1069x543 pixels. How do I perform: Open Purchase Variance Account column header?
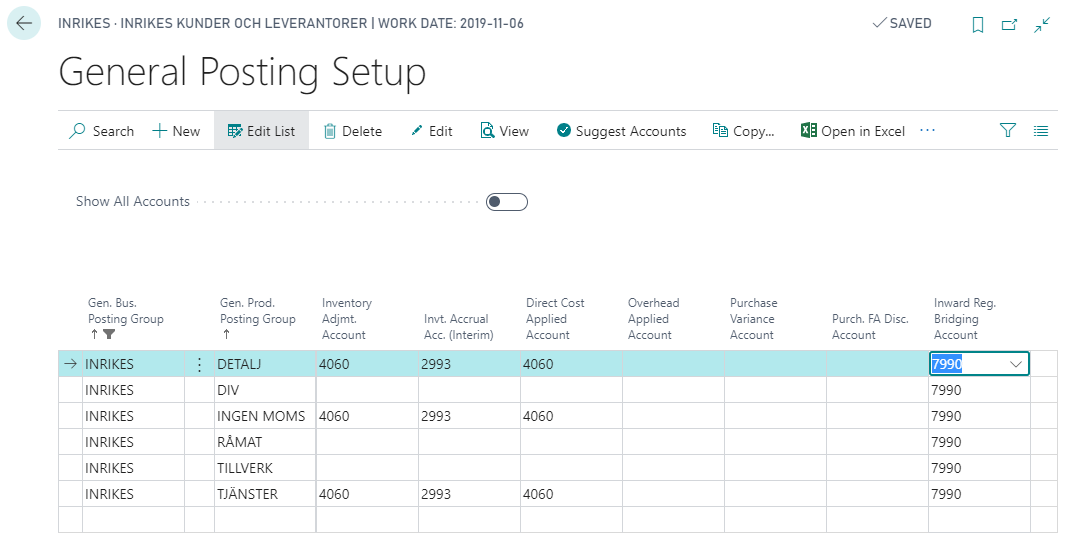[753, 319]
